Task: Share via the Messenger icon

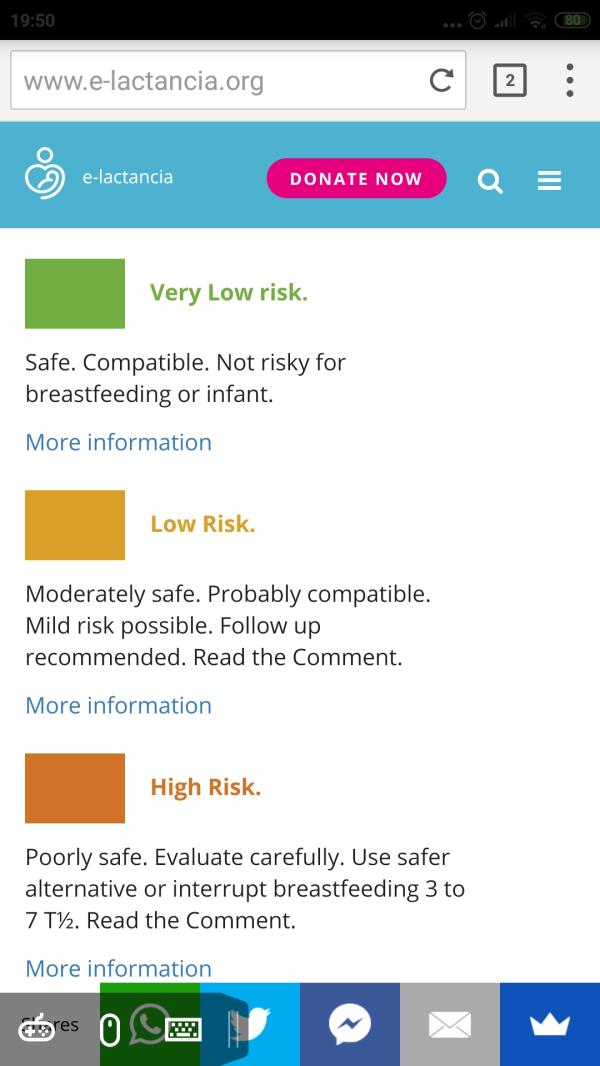Action: click(x=350, y=1024)
